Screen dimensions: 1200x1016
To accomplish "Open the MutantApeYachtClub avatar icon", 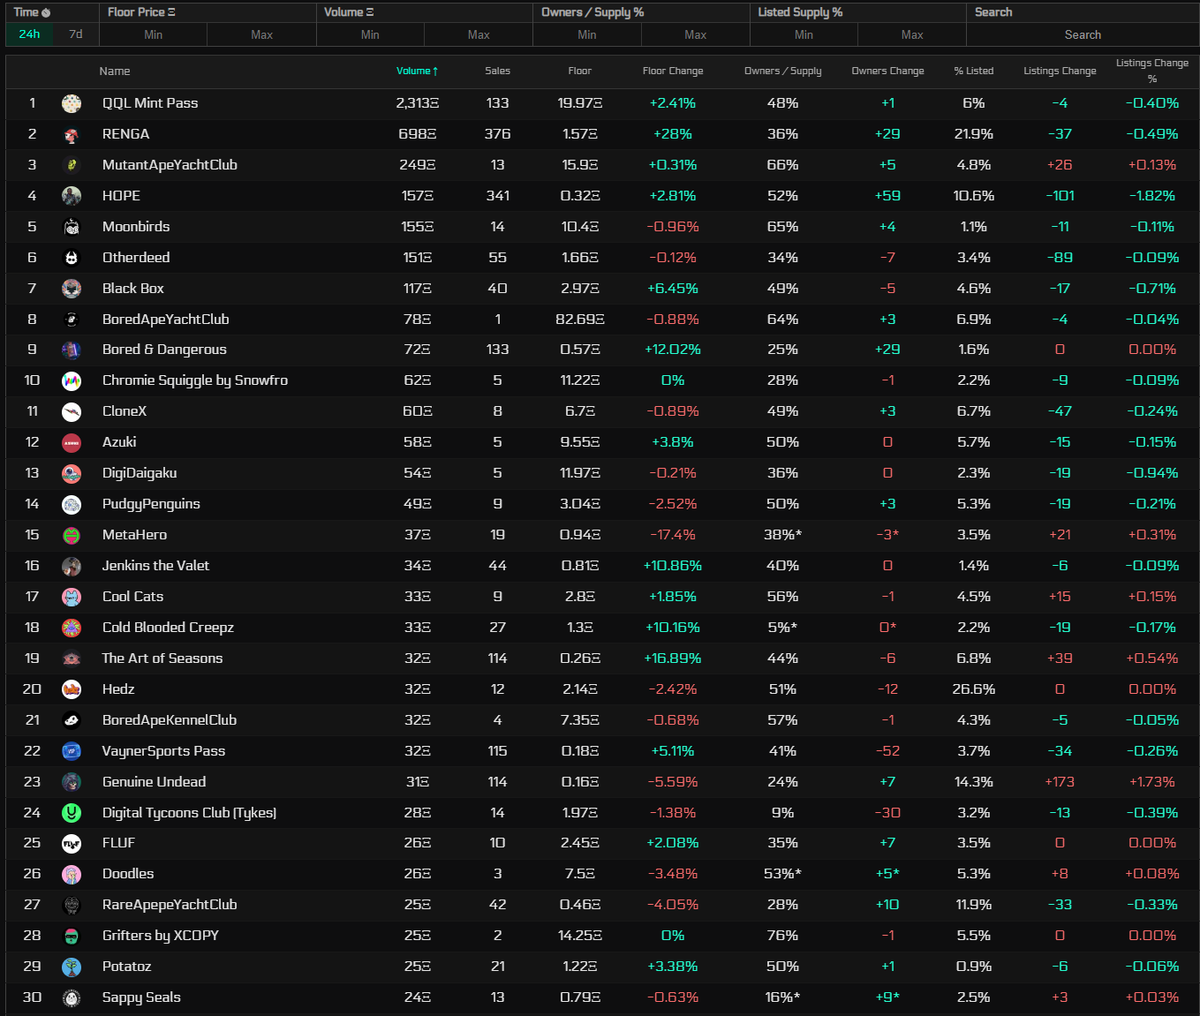I will (71, 165).
